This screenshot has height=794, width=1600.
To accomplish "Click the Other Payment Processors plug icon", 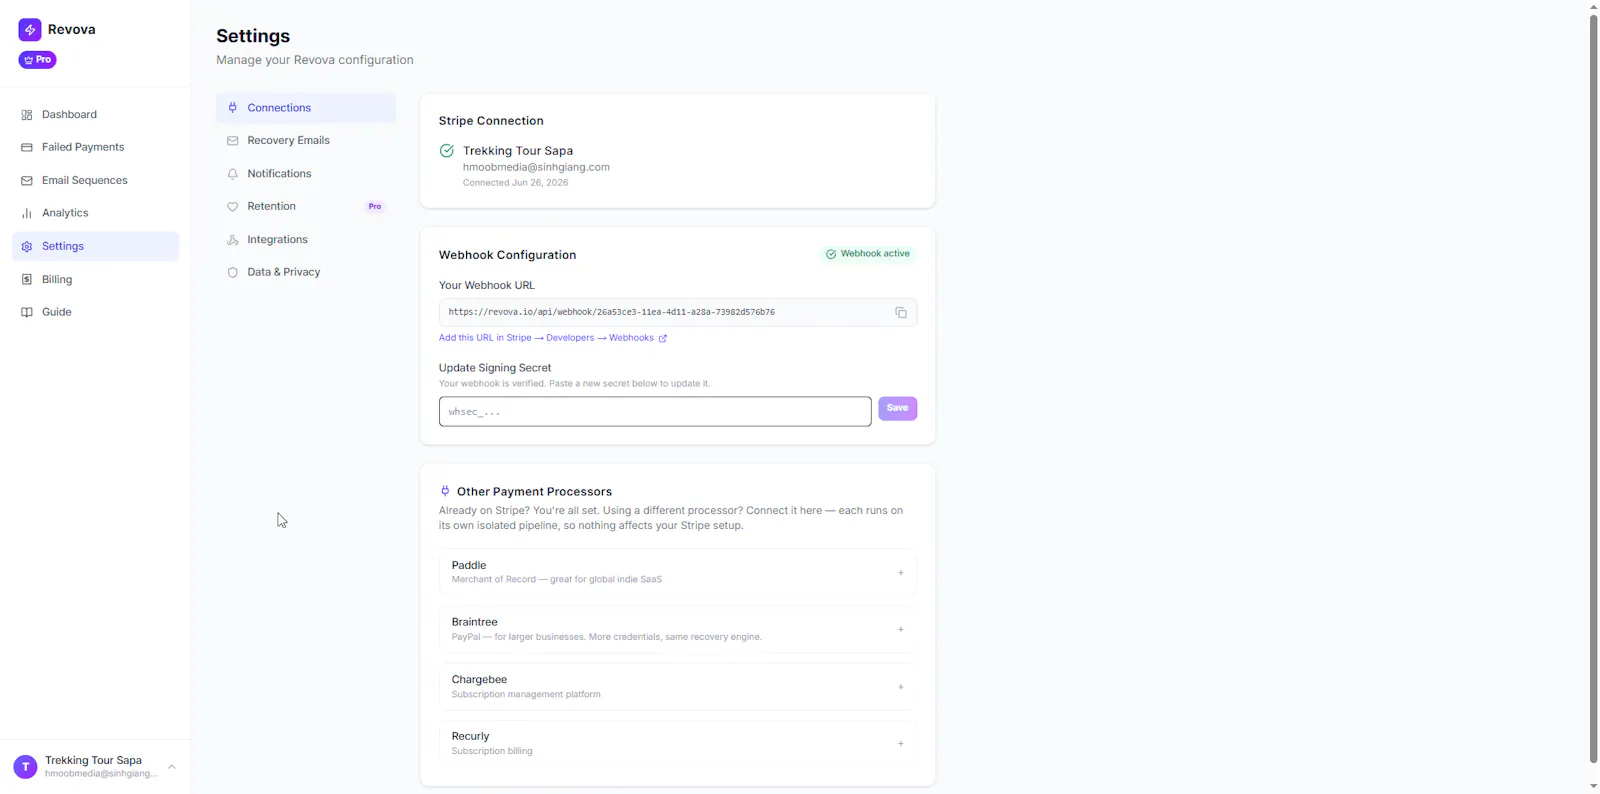I will (445, 491).
